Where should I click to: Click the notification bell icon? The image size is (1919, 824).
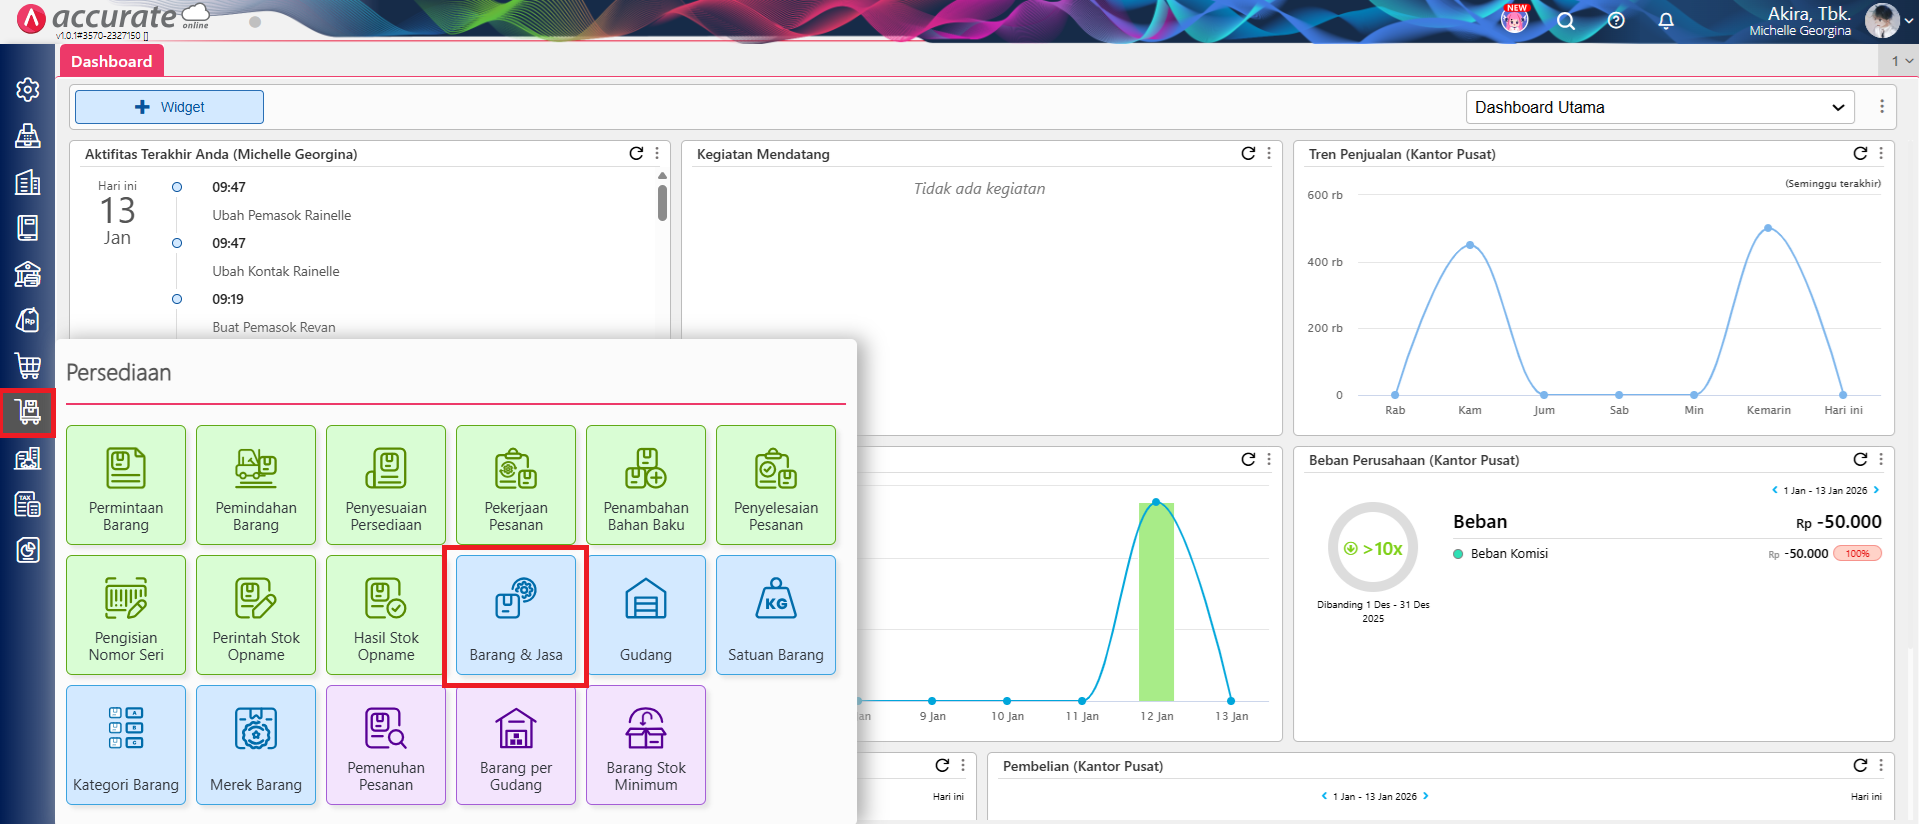pyautogui.click(x=1666, y=21)
